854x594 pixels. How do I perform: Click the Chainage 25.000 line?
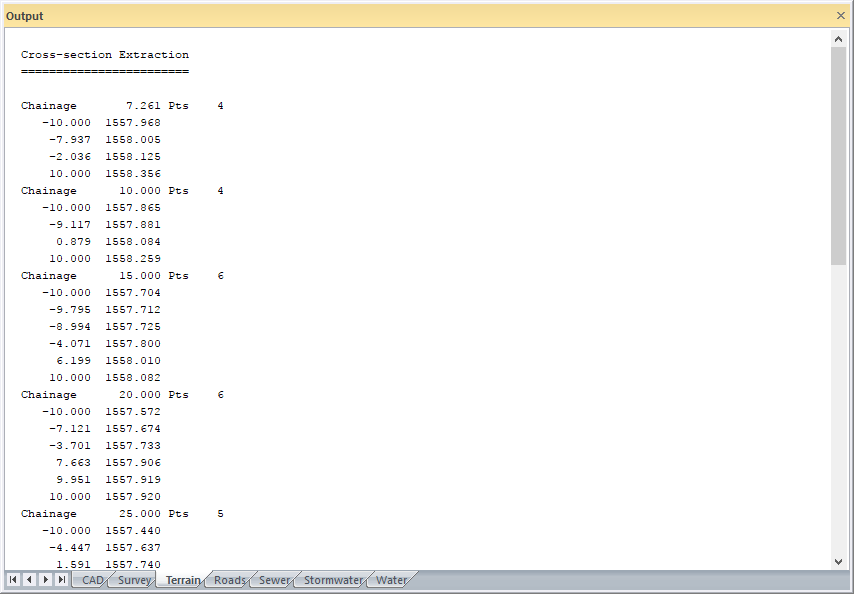pos(122,514)
